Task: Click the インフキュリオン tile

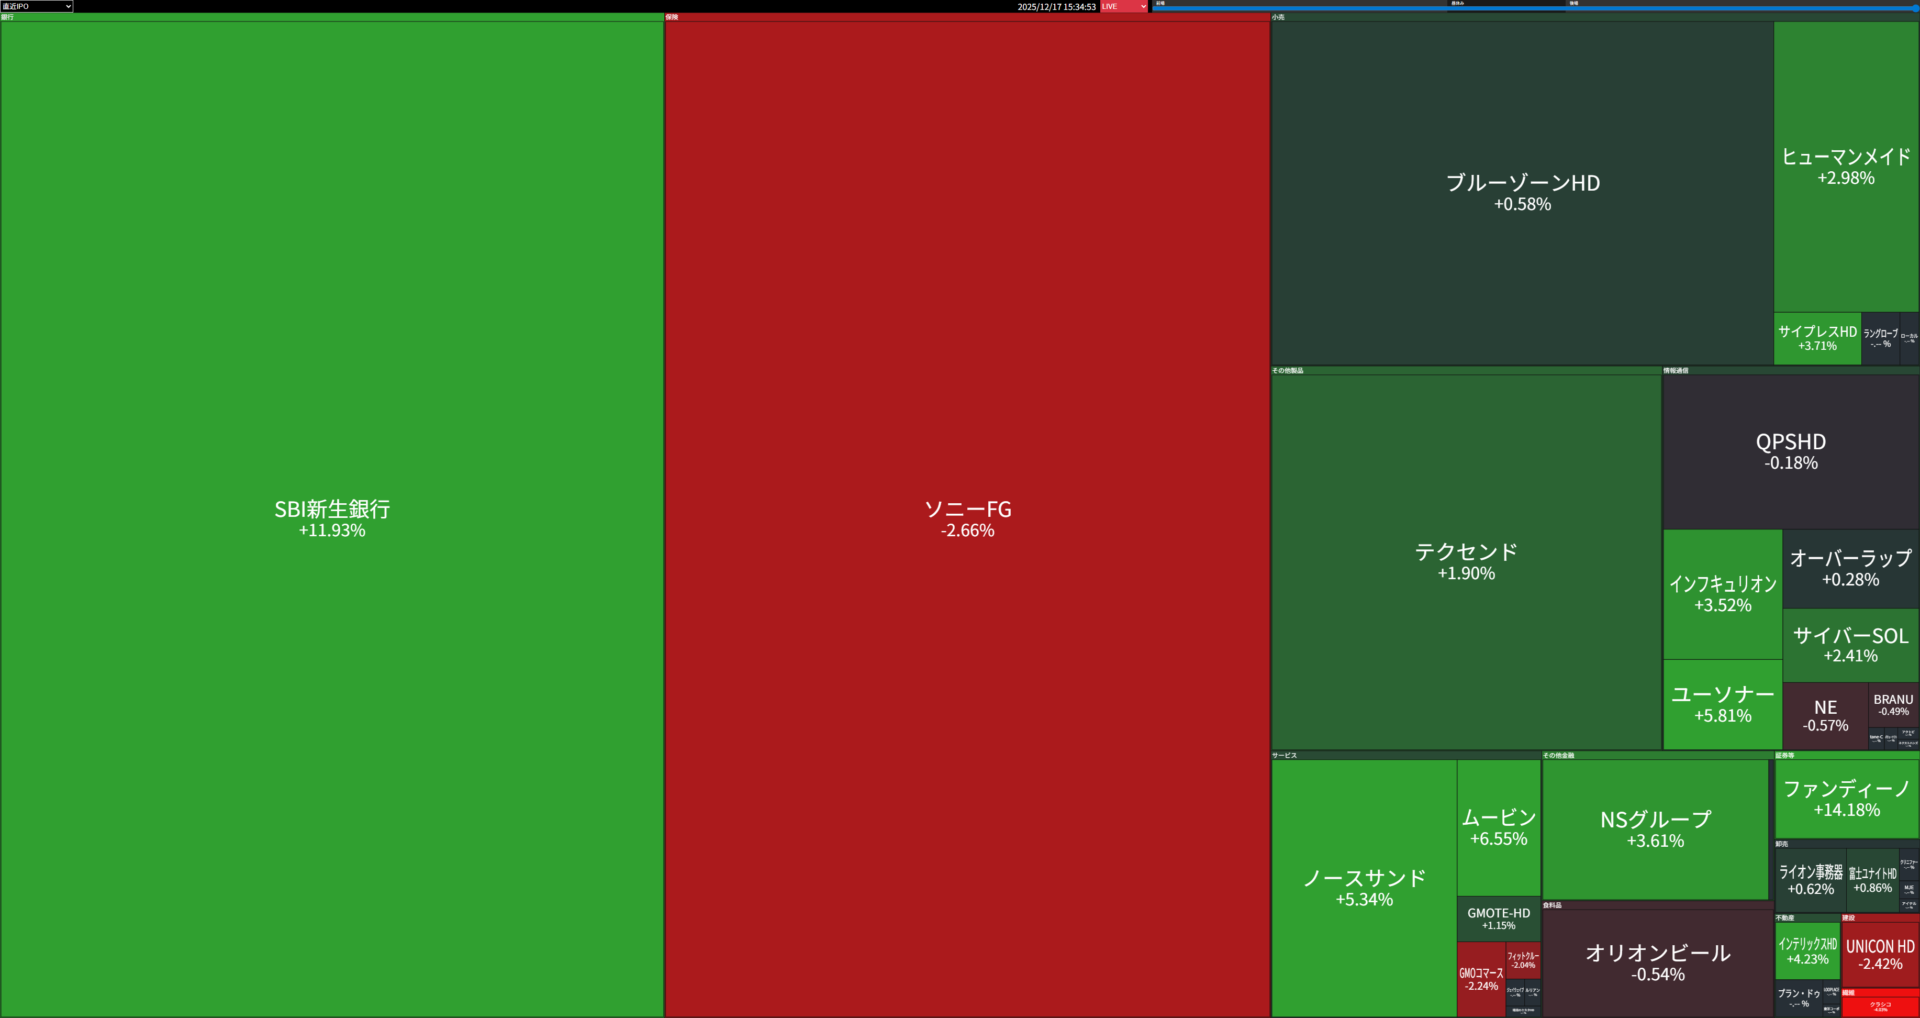Action: (x=1722, y=593)
